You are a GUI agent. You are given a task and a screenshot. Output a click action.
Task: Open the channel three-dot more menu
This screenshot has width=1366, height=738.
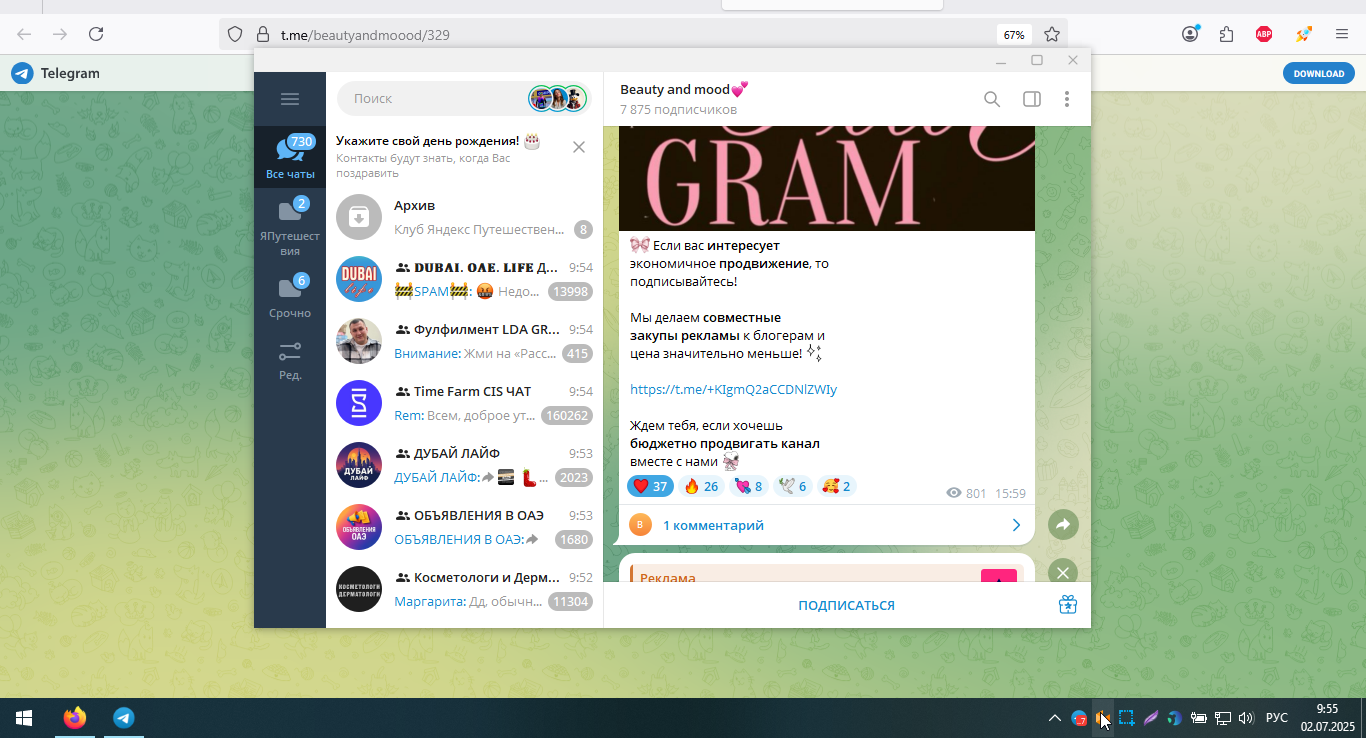point(1067,99)
